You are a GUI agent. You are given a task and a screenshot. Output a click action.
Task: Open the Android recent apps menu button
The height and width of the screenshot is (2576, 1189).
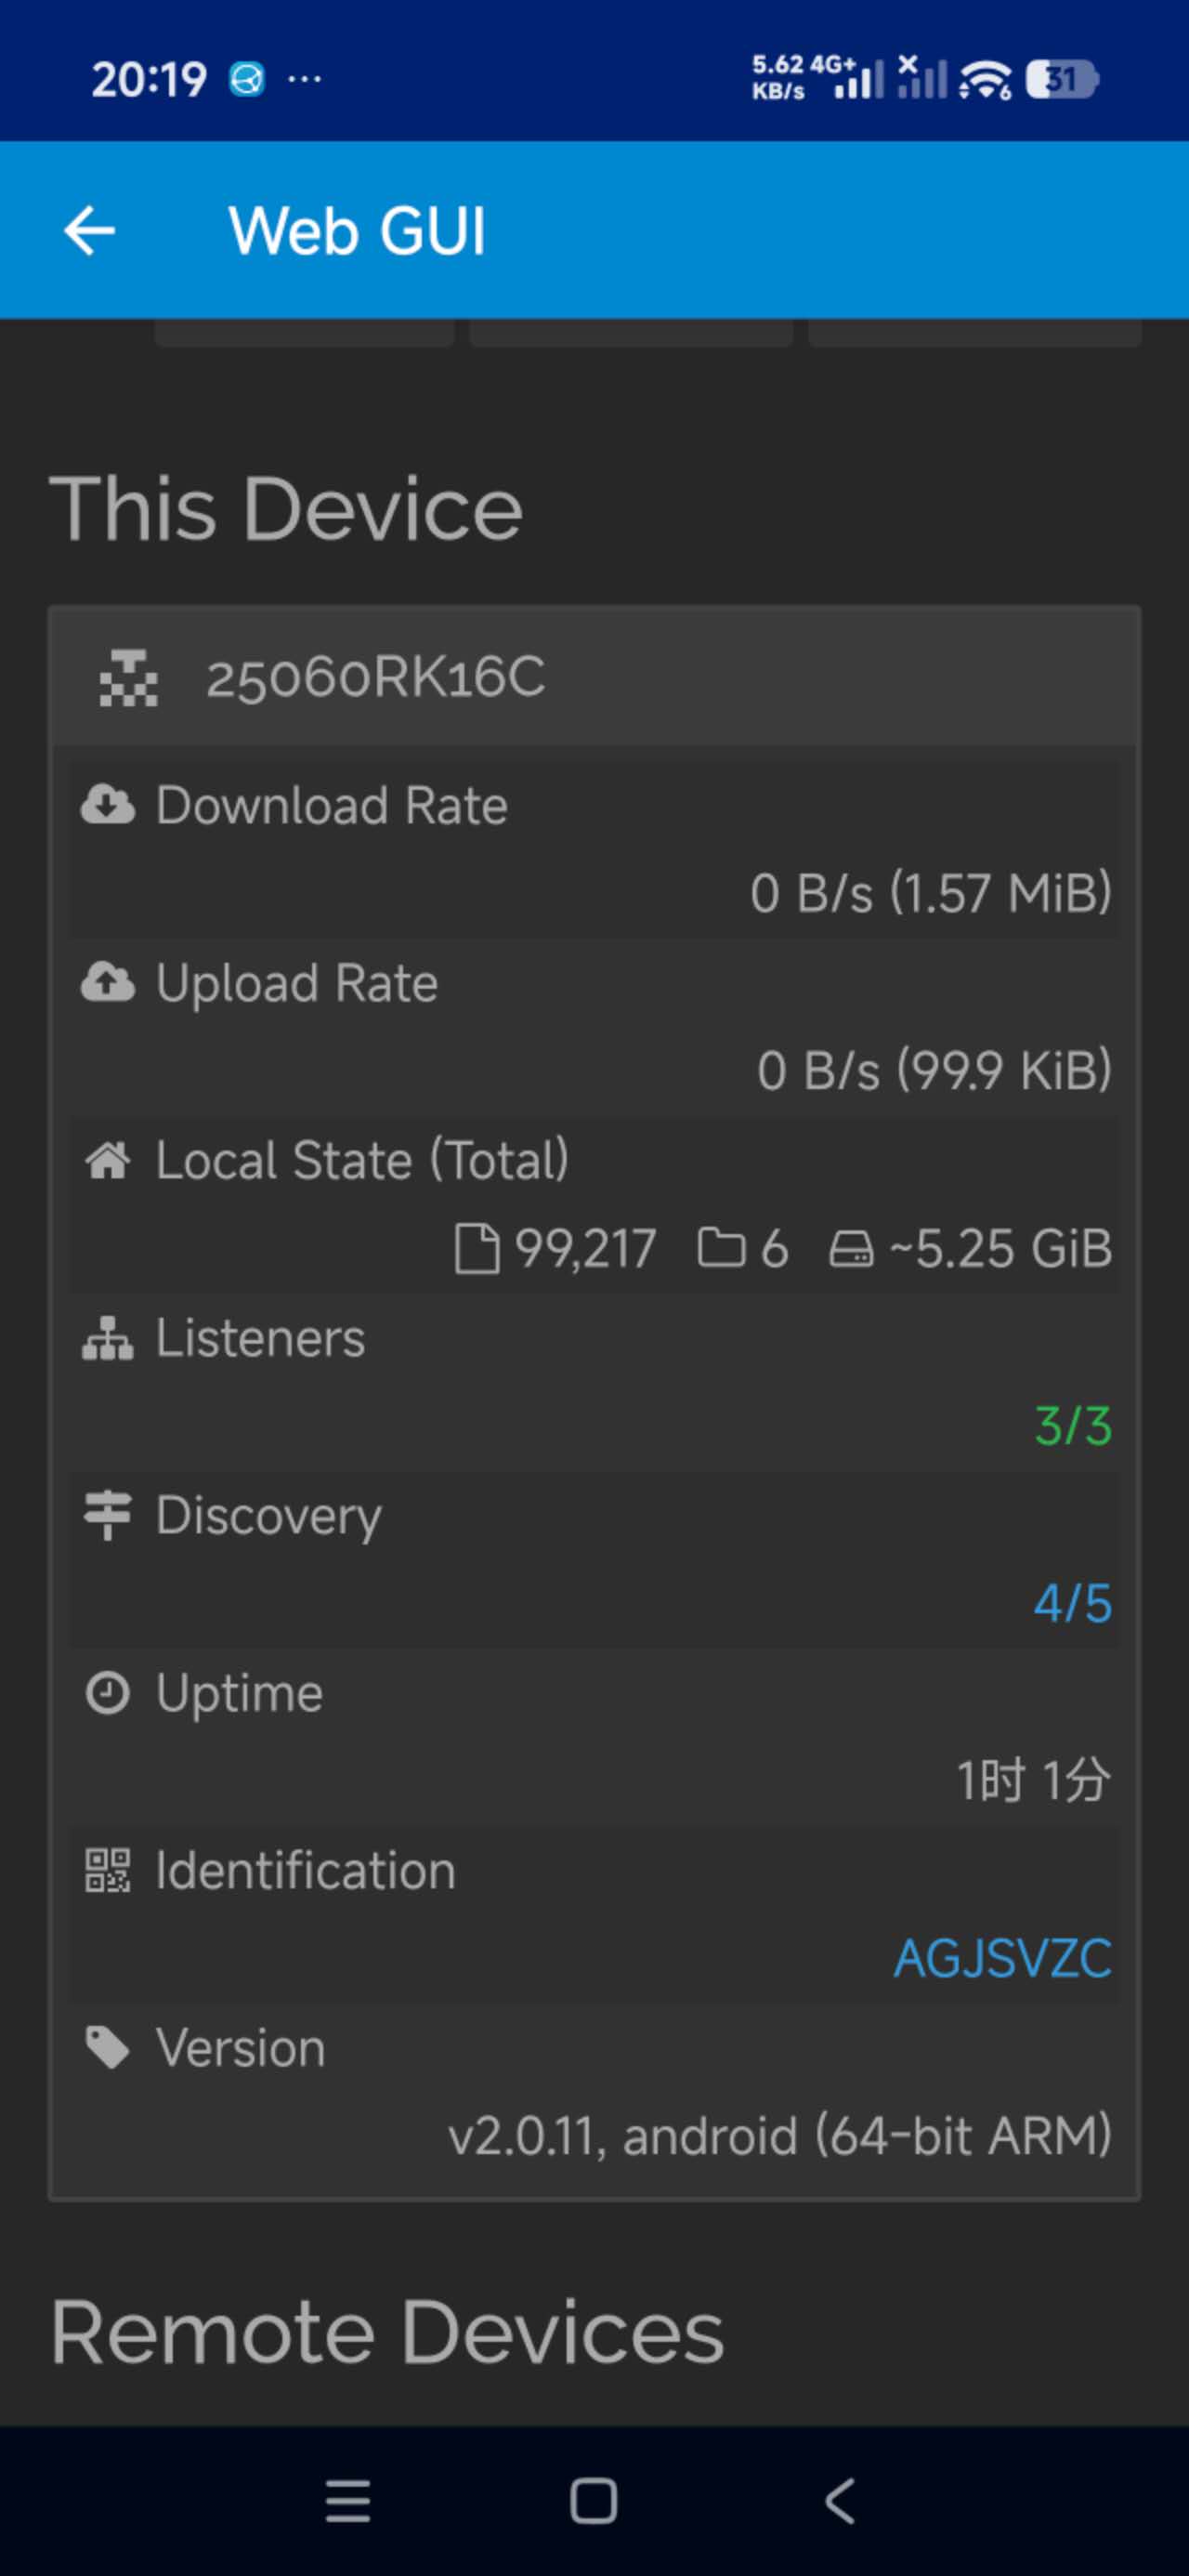point(348,2500)
